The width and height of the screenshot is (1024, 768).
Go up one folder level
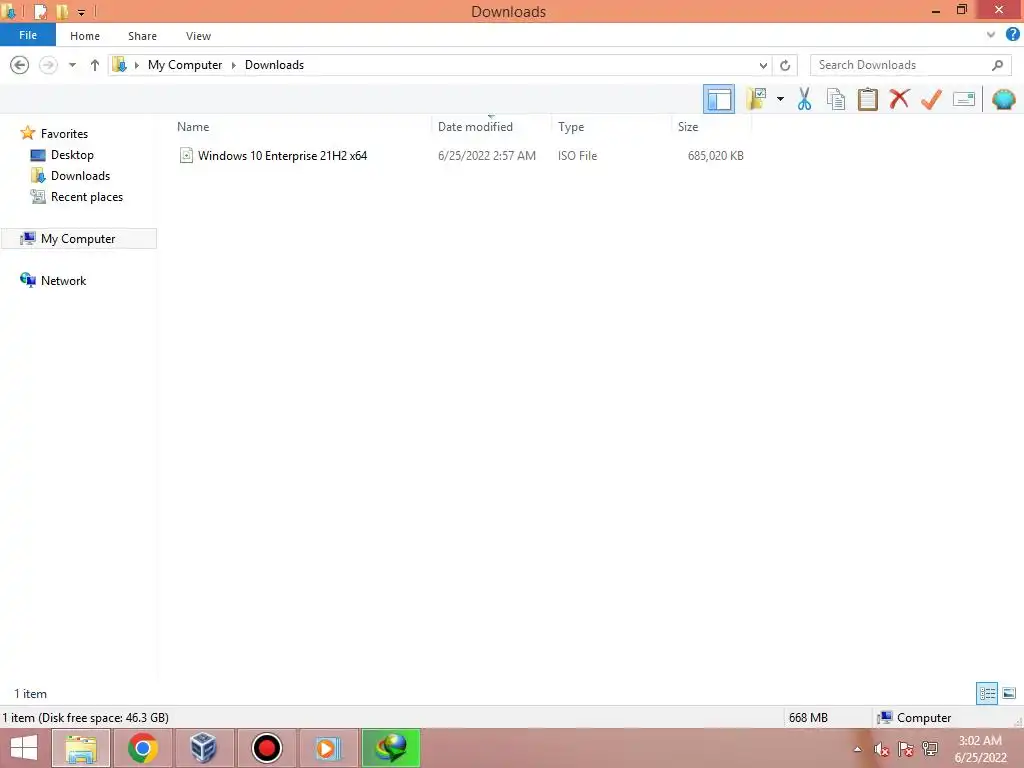[95, 65]
